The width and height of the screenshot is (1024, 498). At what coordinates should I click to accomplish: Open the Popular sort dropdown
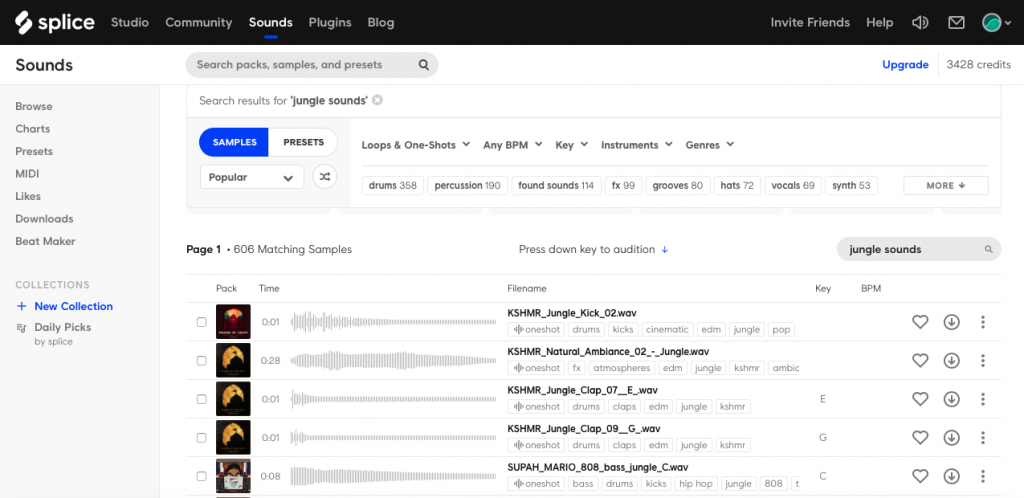coord(252,177)
